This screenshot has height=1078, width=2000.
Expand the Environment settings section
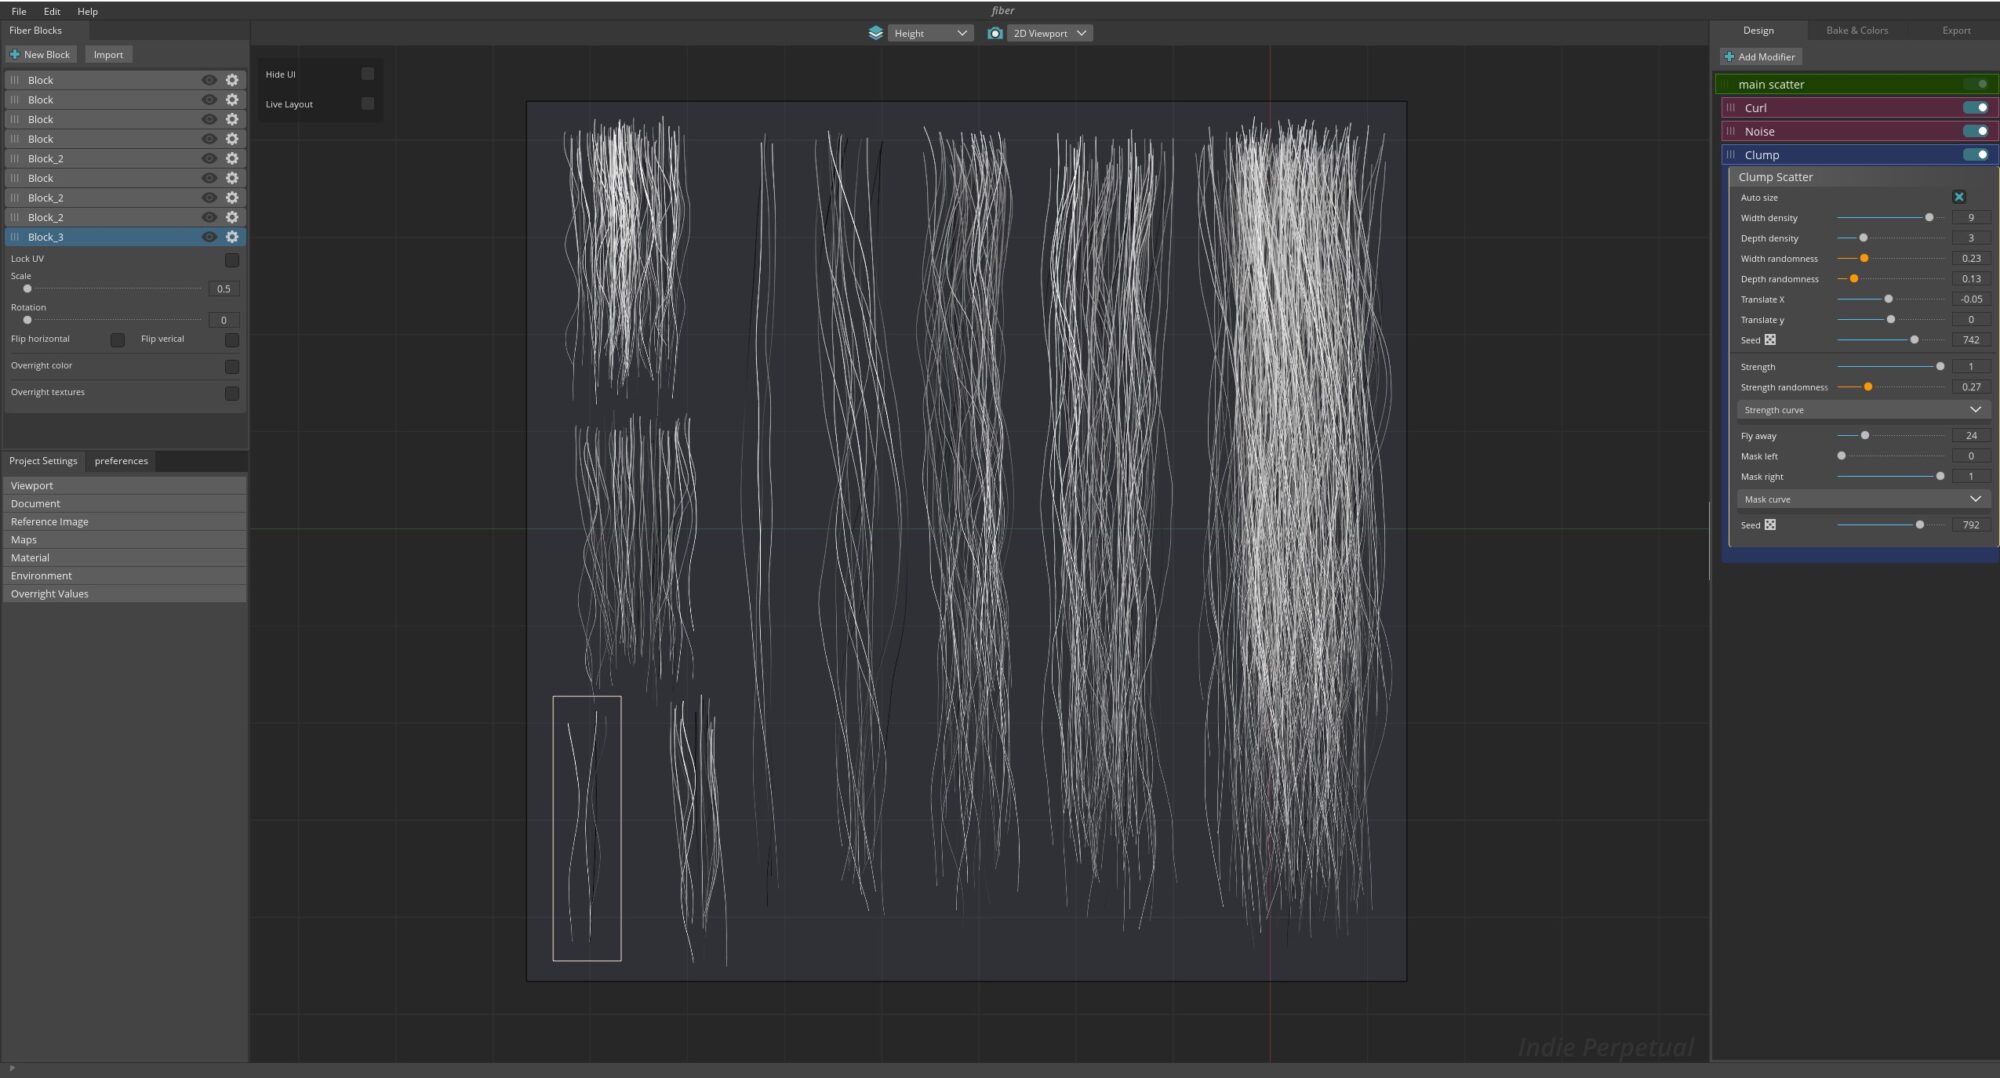tap(125, 576)
